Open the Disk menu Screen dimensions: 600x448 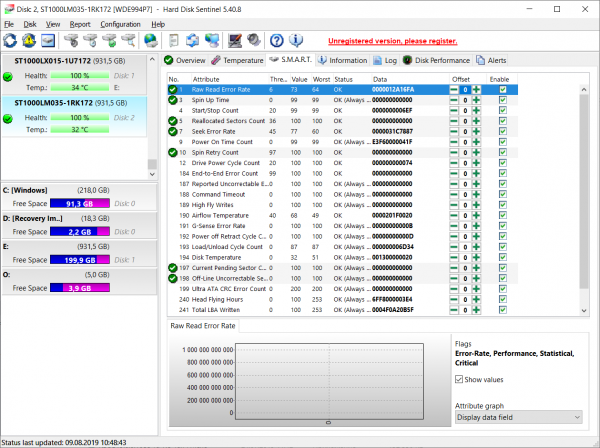click(30, 23)
